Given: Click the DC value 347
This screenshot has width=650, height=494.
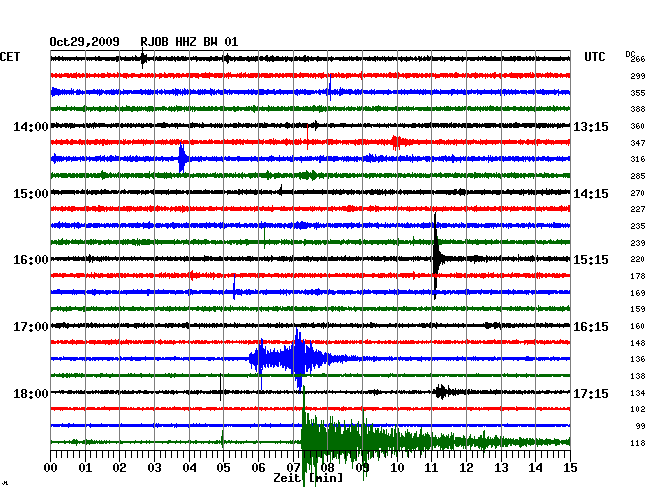Looking at the screenshot, I should 638,143.
